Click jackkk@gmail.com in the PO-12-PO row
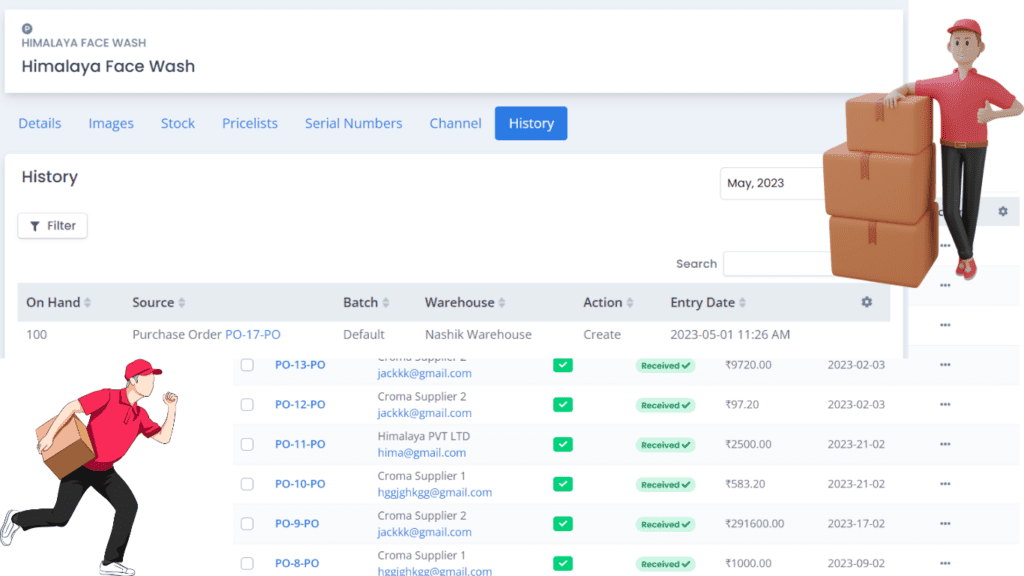Image resolution: width=1024 pixels, height=576 pixels. pos(424,413)
